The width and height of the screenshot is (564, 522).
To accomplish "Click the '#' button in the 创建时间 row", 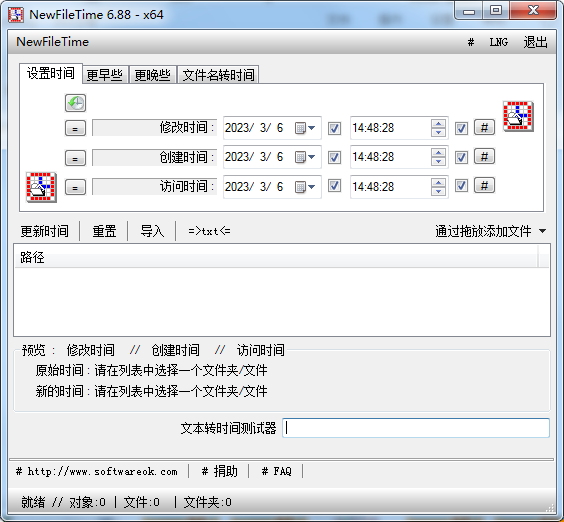I will [x=484, y=156].
